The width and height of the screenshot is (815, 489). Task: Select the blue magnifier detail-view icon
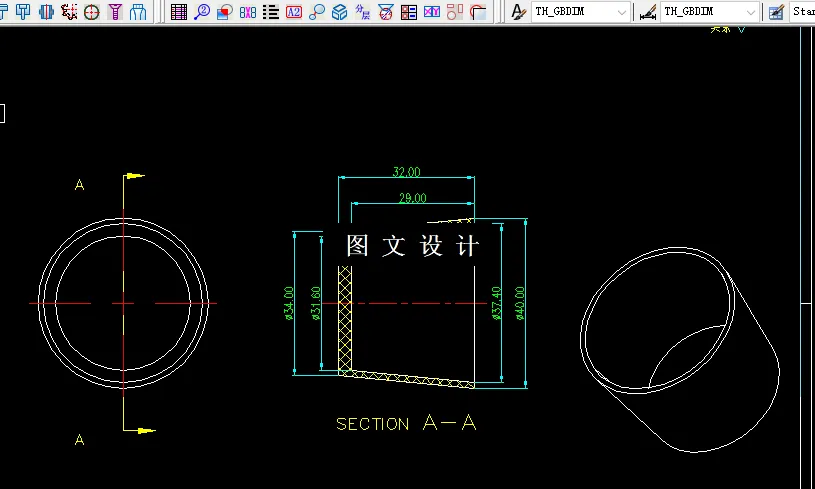tap(317, 11)
